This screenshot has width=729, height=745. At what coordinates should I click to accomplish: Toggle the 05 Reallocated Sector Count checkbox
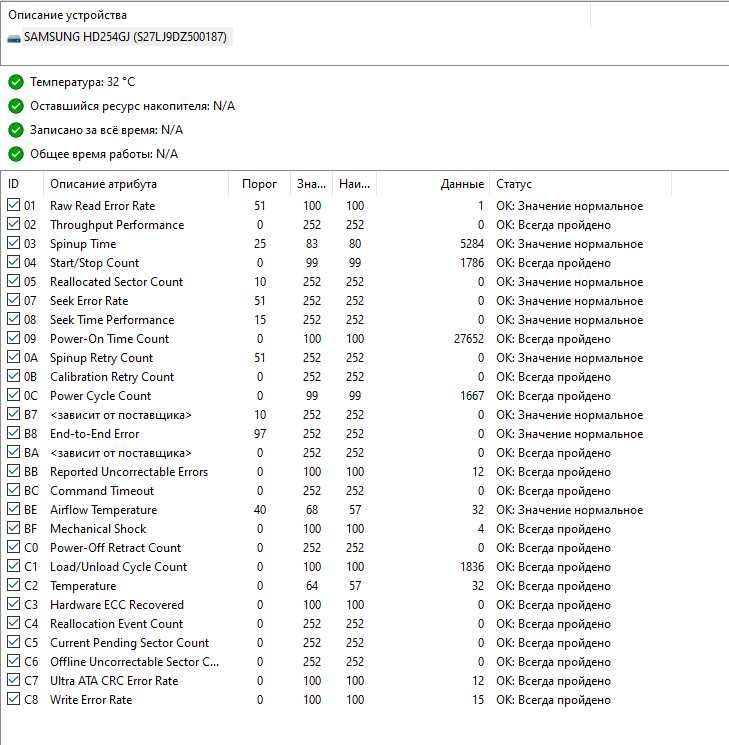point(14,281)
